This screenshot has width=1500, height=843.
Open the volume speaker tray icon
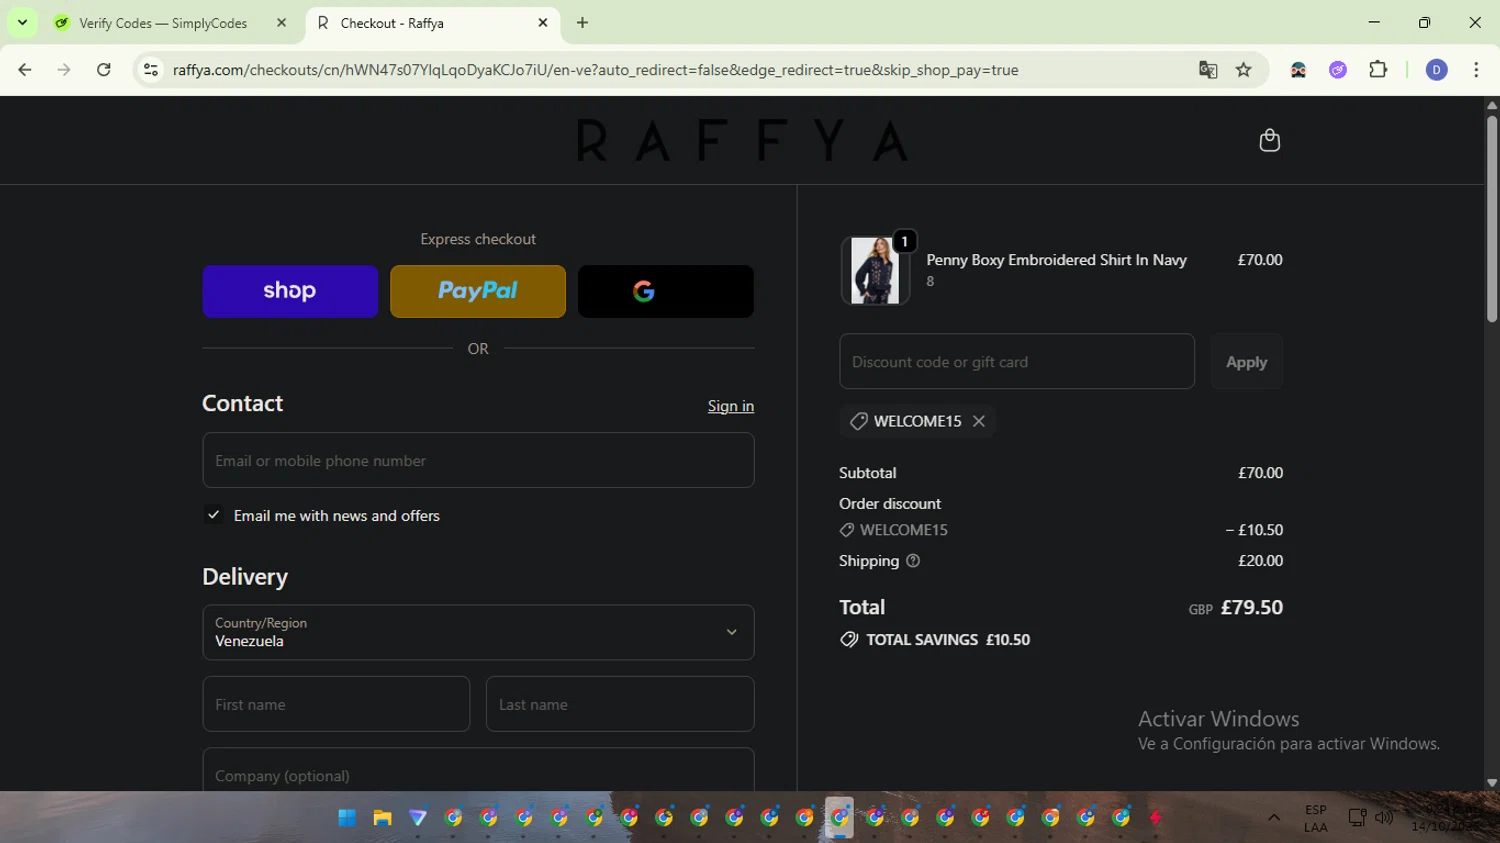tap(1384, 818)
